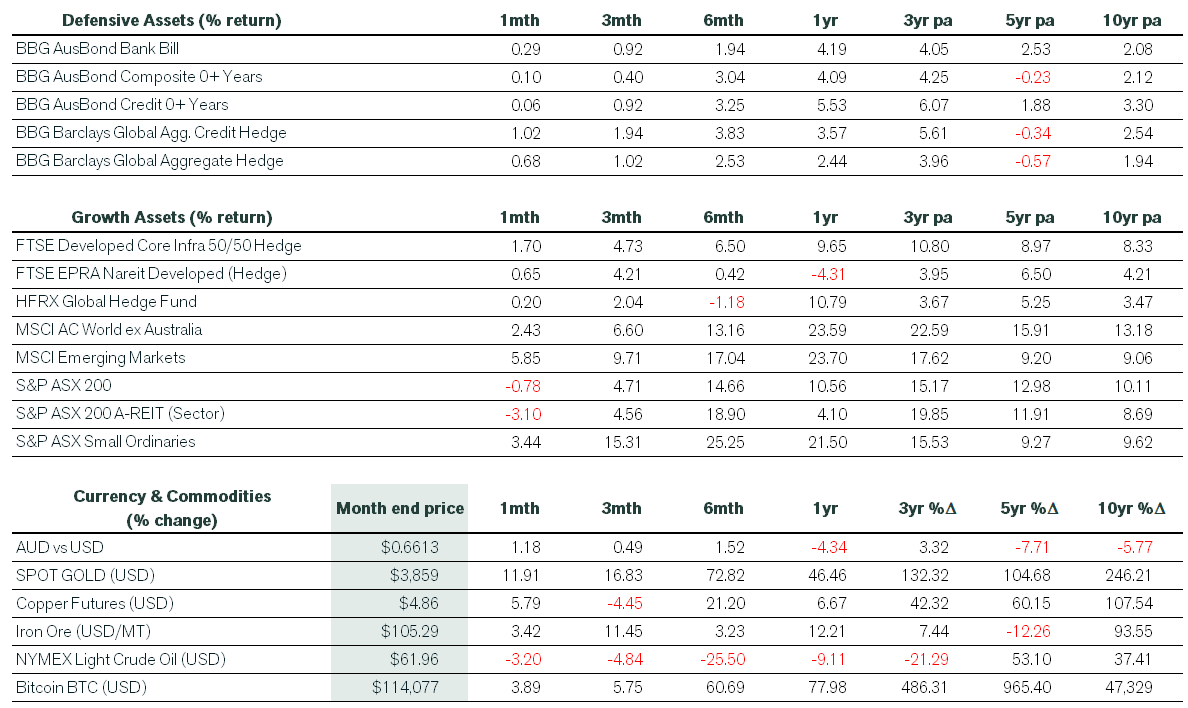This screenshot has height=708, width=1188.
Task: Click the Defensive Assets (% return) table header
Action: point(171,20)
